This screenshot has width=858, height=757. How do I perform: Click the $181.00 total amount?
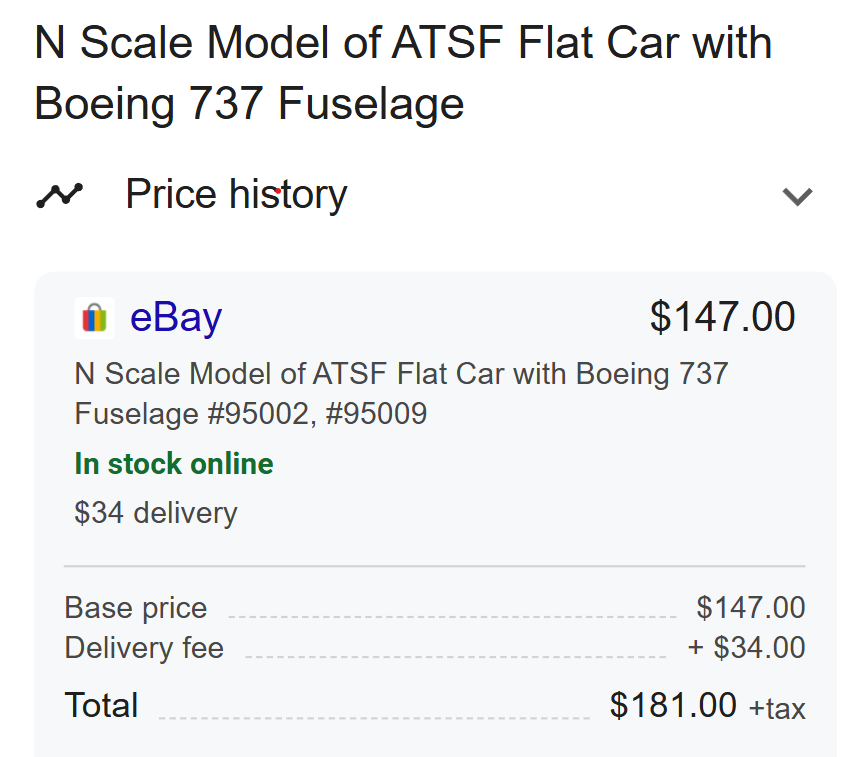673,705
